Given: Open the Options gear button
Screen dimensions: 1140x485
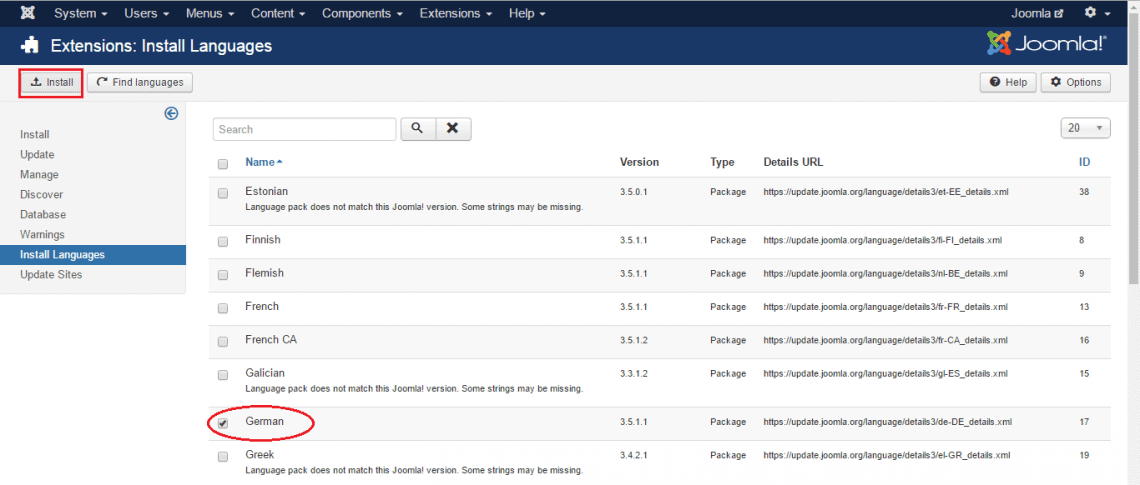Looking at the screenshot, I should 1075,82.
